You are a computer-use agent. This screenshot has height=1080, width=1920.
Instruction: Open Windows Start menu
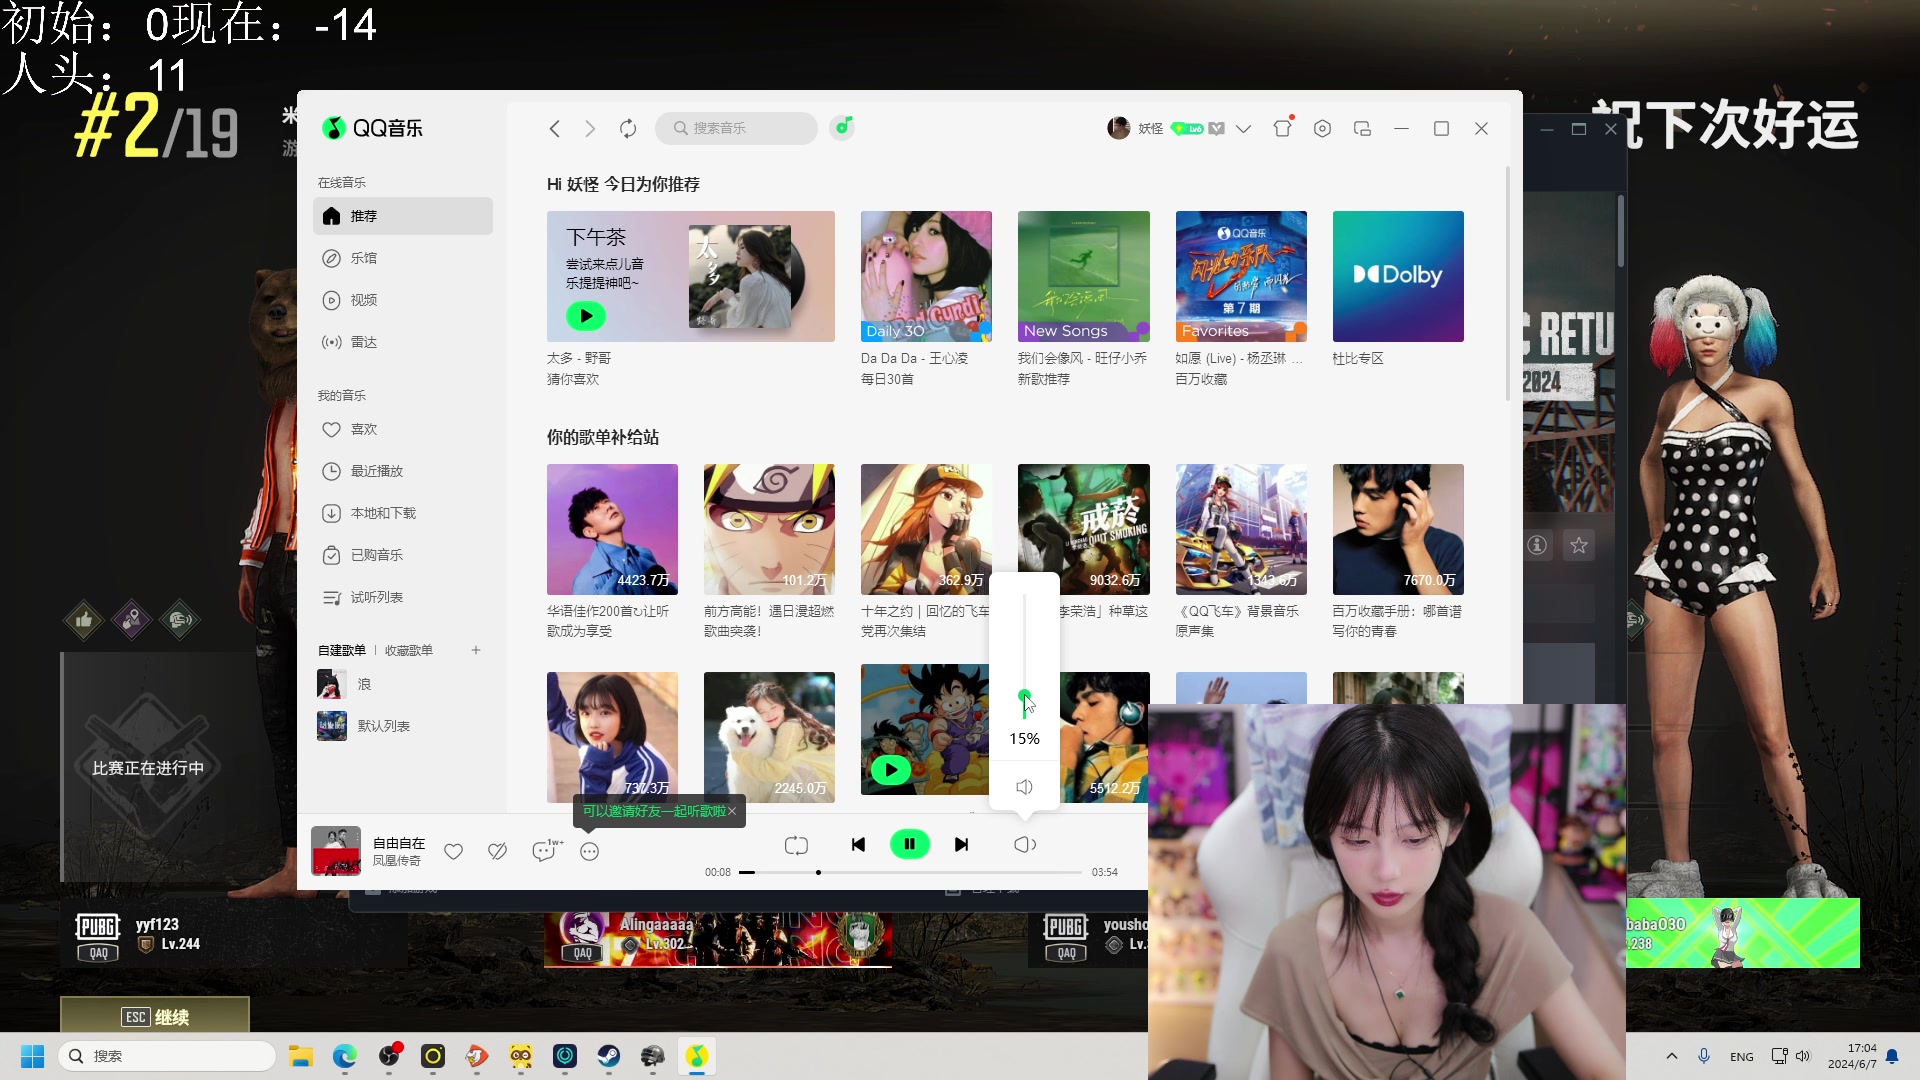[32, 1056]
